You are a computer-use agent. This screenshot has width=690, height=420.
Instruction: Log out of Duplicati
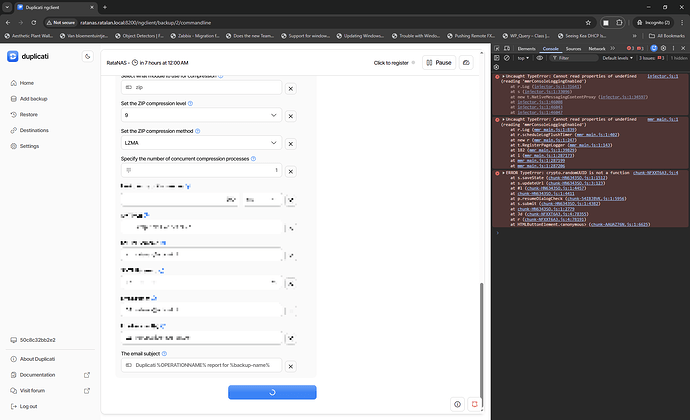pos(28,406)
